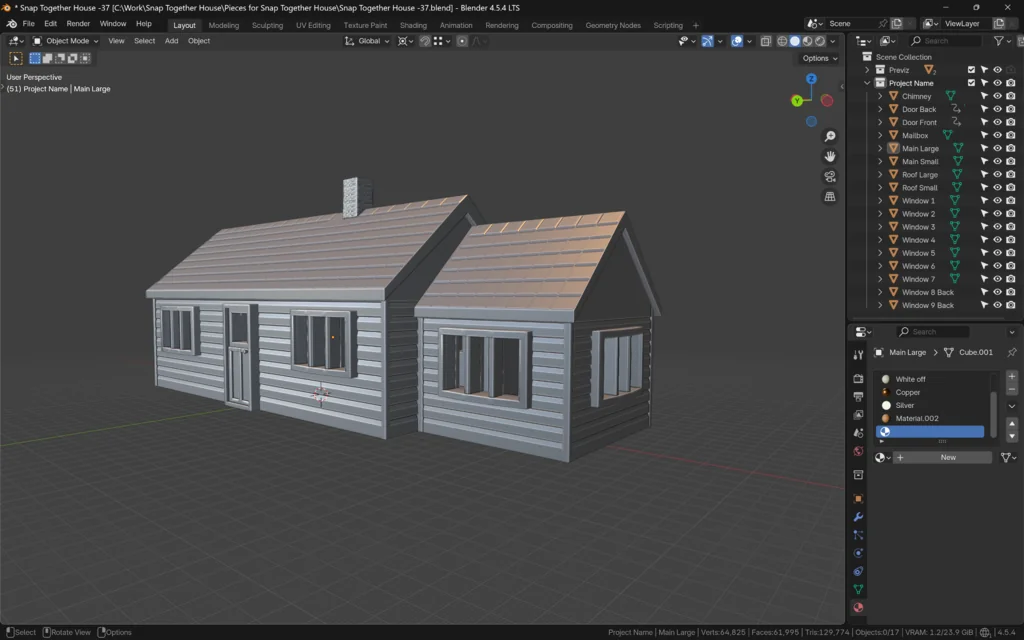Open the Render menu in the top bar
This screenshot has width=1024, height=640.
point(78,23)
